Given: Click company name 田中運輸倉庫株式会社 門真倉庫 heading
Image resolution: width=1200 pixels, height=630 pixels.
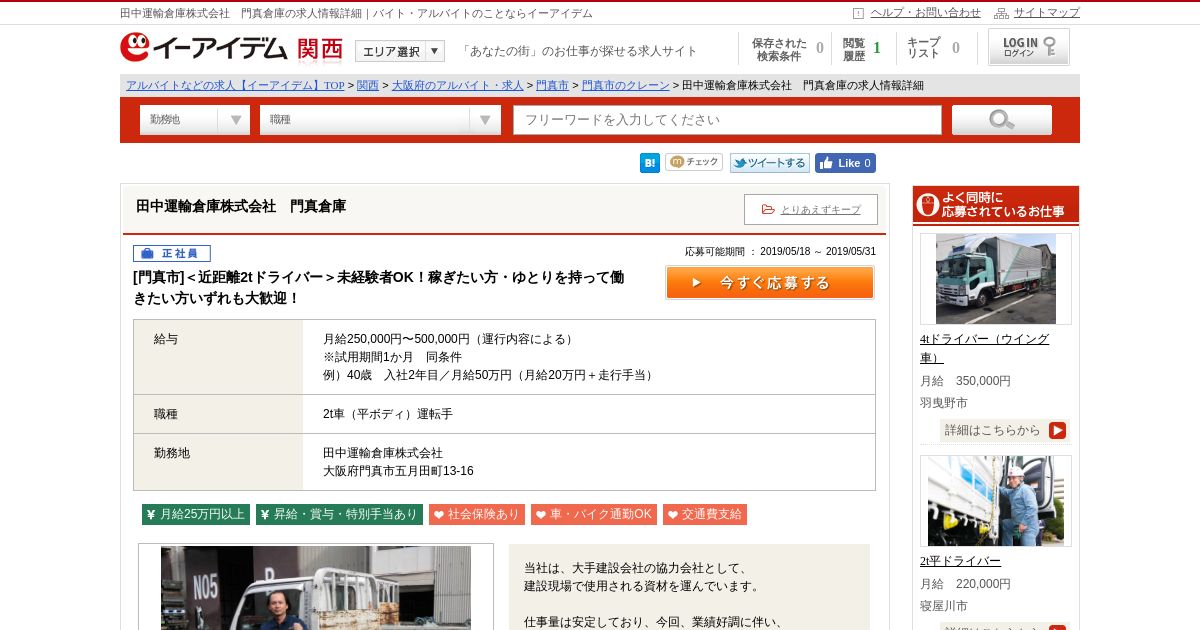Looking at the screenshot, I should coord(241,206).
